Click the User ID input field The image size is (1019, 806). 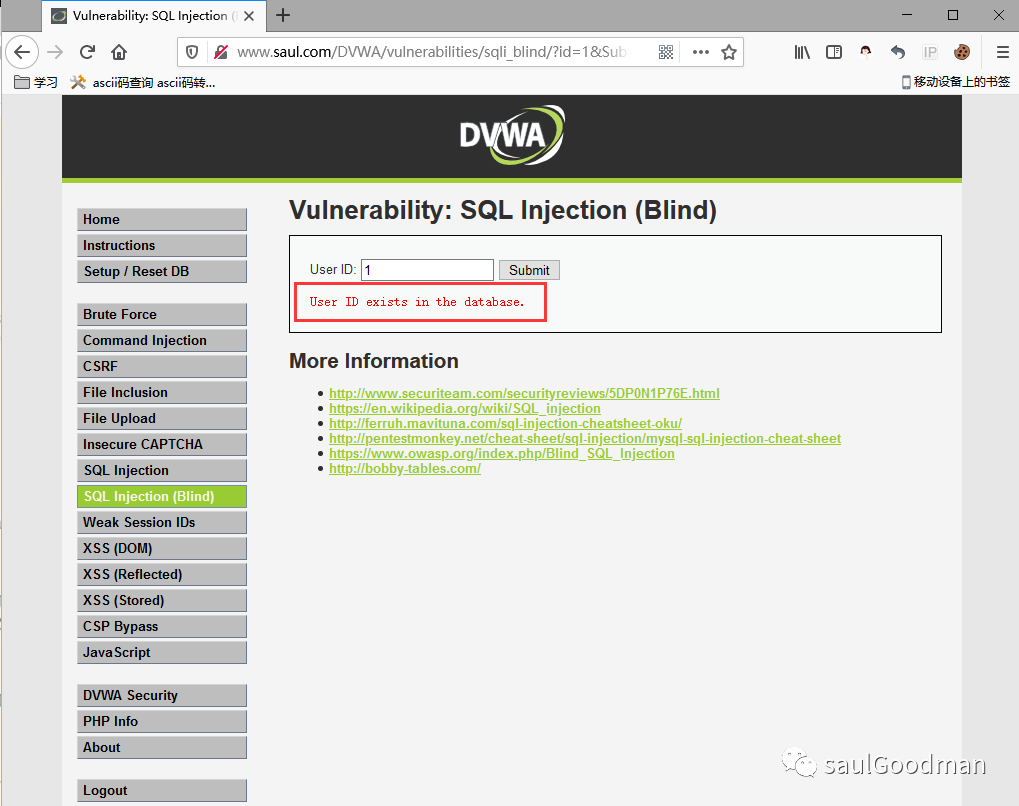pos(427,270)
